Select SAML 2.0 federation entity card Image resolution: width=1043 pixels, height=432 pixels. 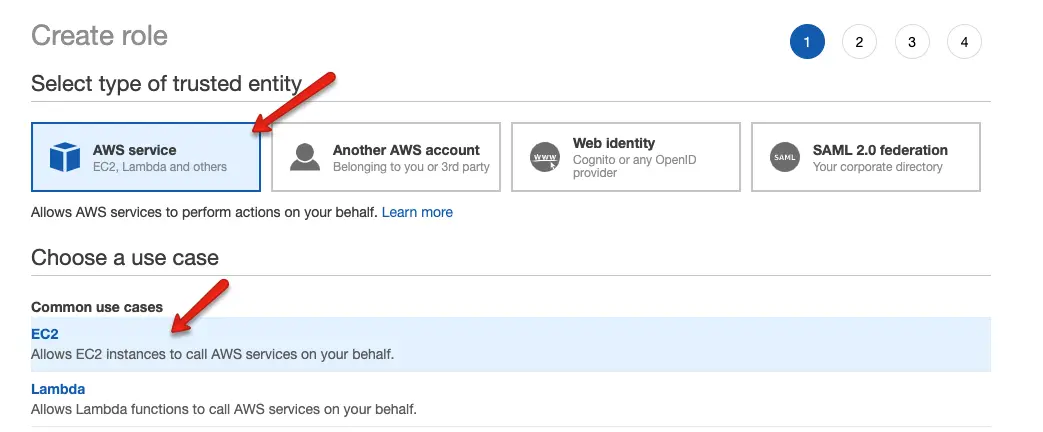[x=866, y=157]
